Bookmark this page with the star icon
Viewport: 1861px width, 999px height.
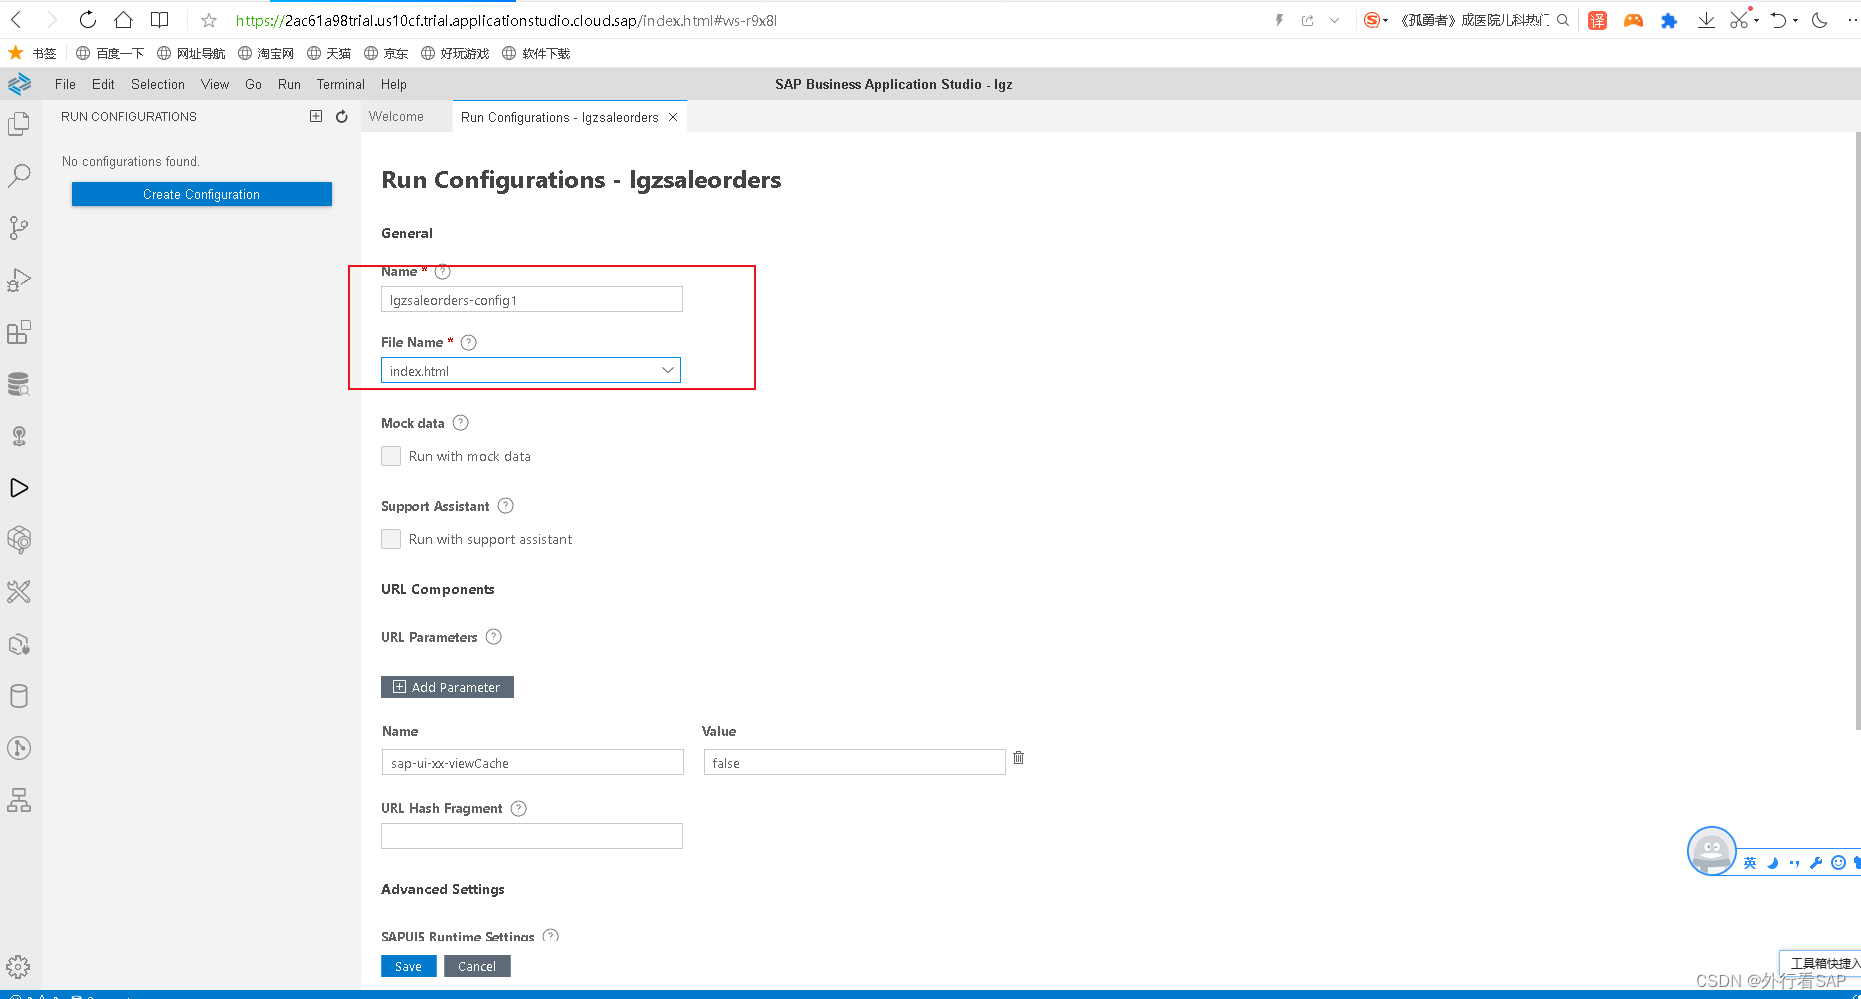[209, 20]
